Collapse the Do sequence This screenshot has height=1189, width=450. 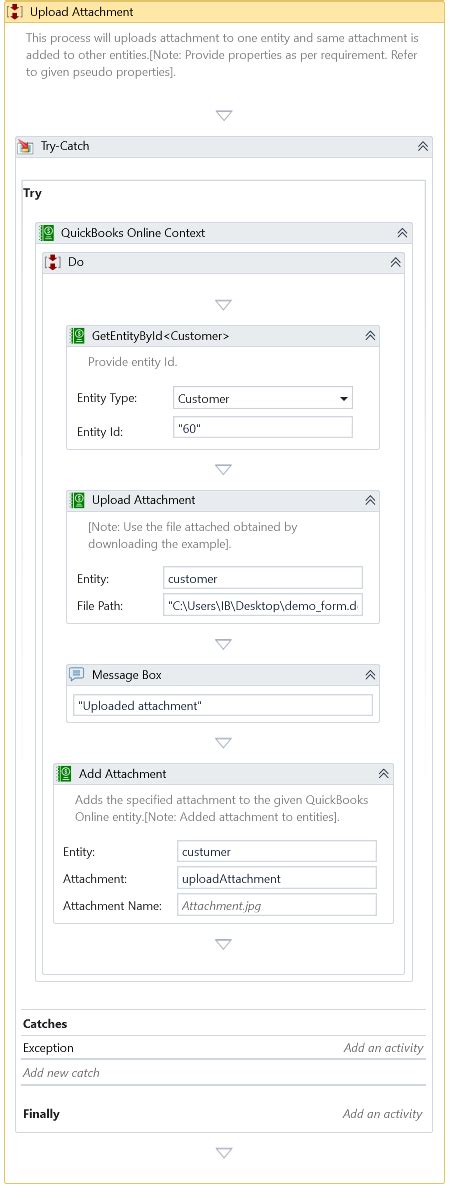[395, 262]
